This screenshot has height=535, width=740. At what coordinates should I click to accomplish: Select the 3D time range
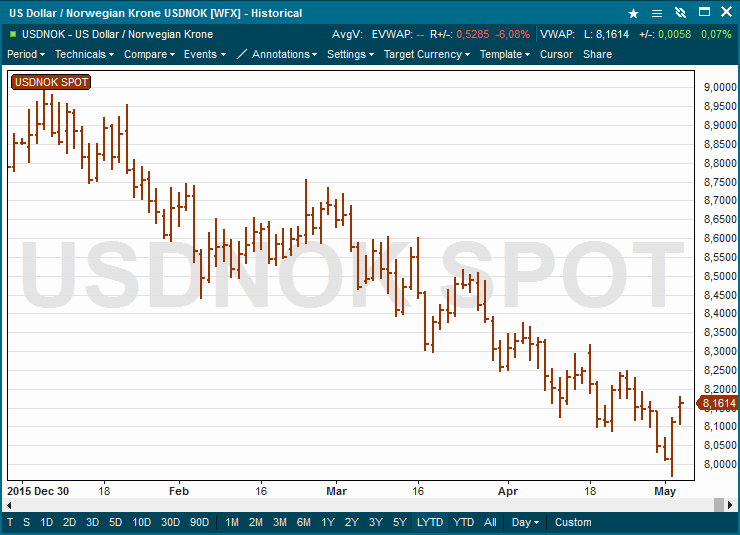92,522
